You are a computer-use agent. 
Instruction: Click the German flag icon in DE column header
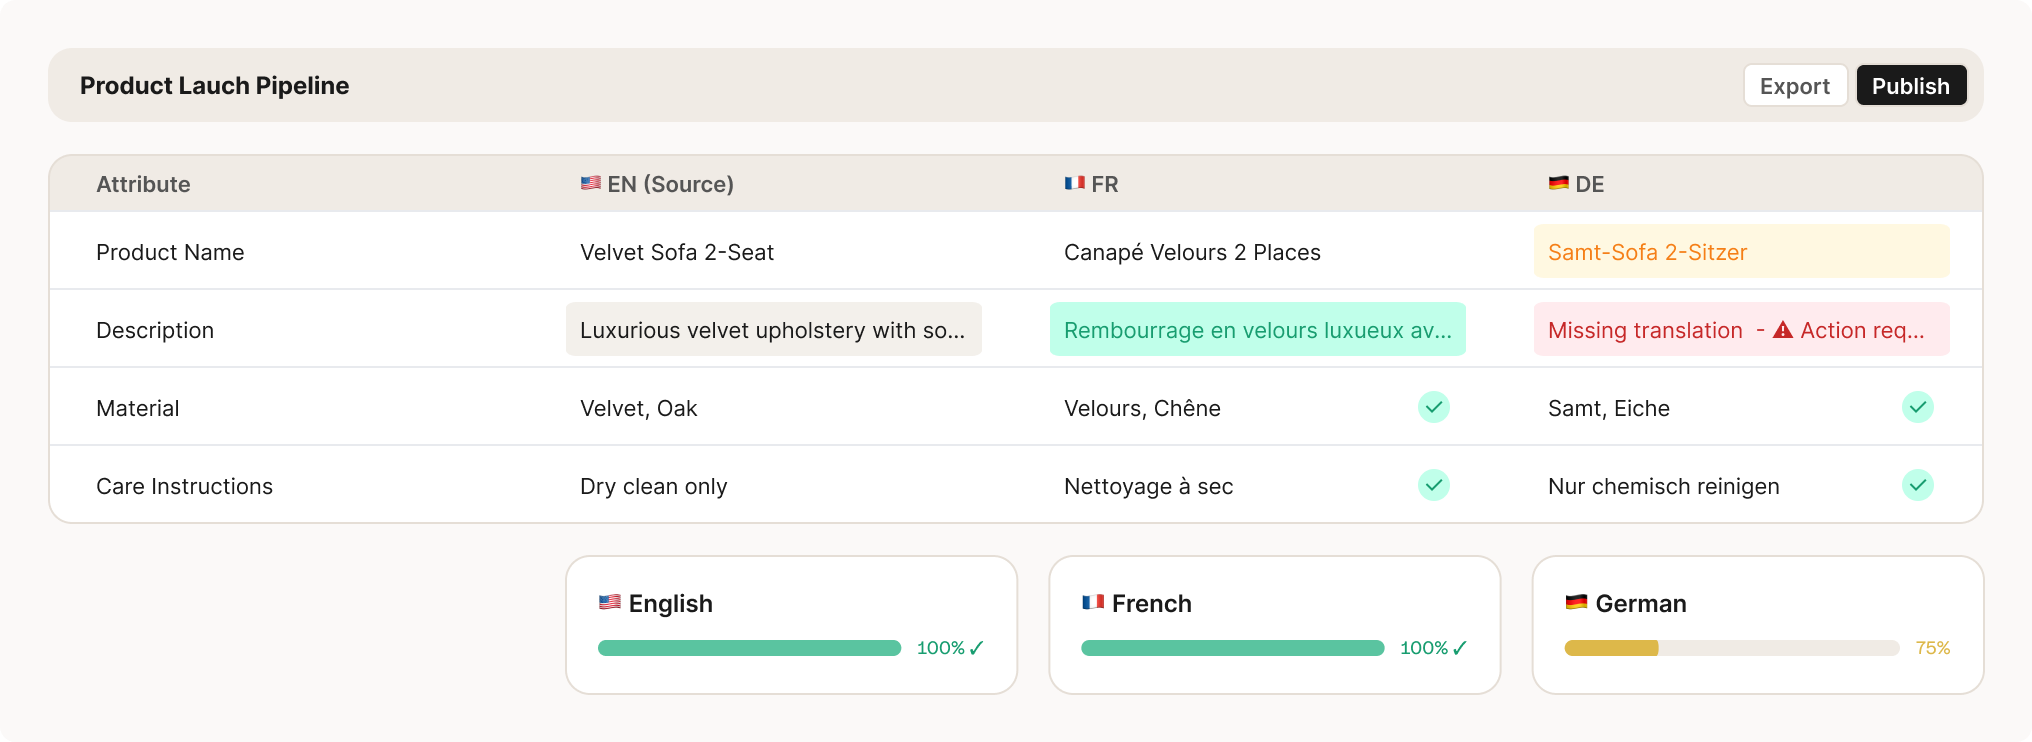coord(1558,183)
